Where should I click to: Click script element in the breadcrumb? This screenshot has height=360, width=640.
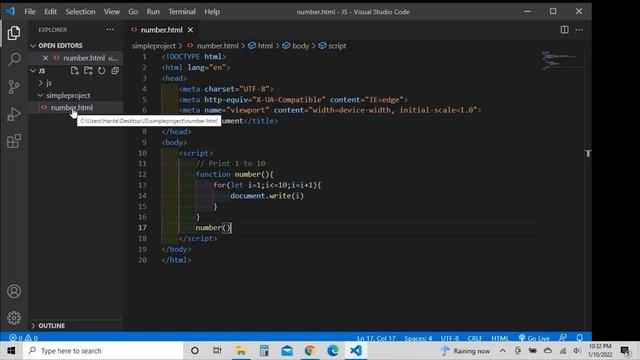point(337,46)
